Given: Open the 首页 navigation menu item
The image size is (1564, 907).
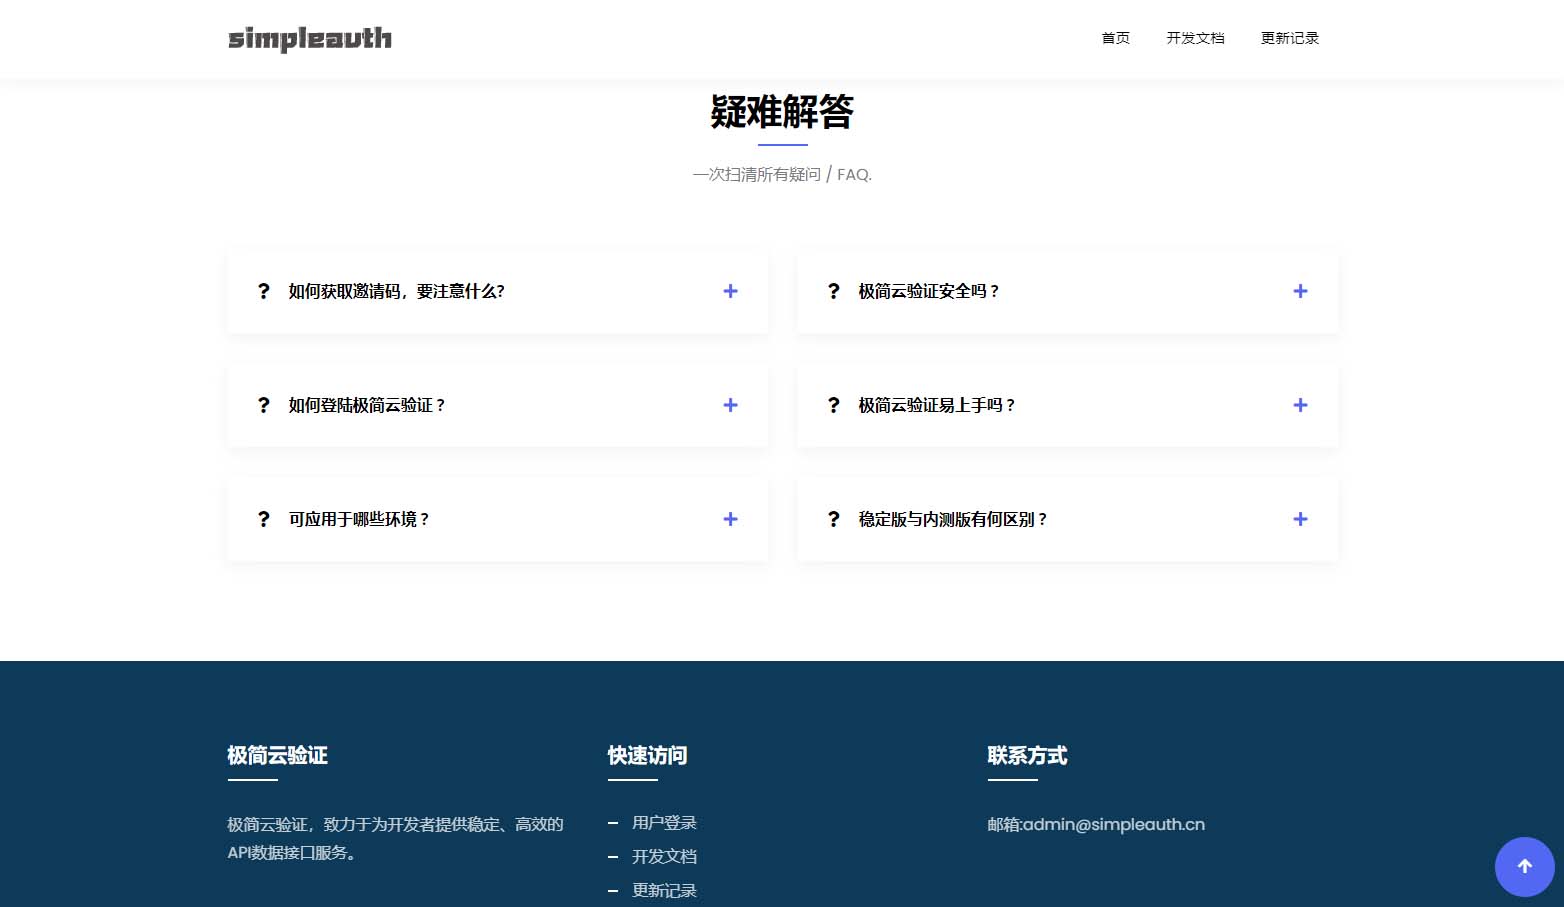Looking at the screenshot, I should coord(1115,38).
